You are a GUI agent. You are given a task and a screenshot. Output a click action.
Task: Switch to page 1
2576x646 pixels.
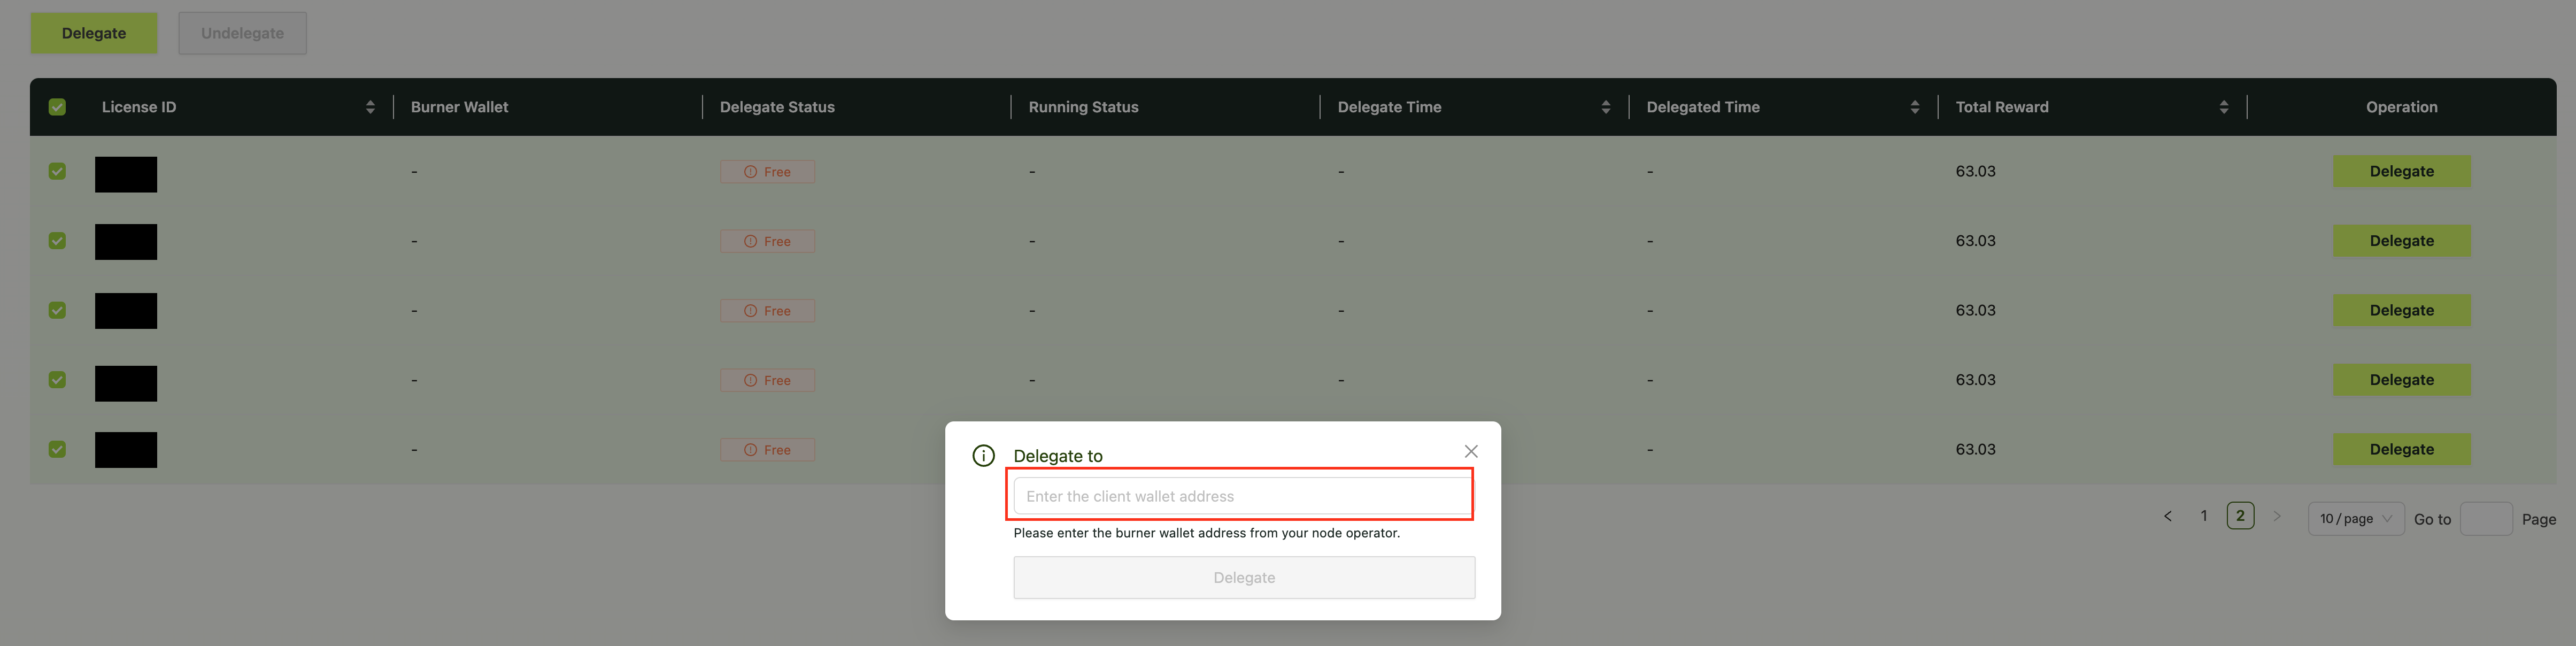[2203, 517]
